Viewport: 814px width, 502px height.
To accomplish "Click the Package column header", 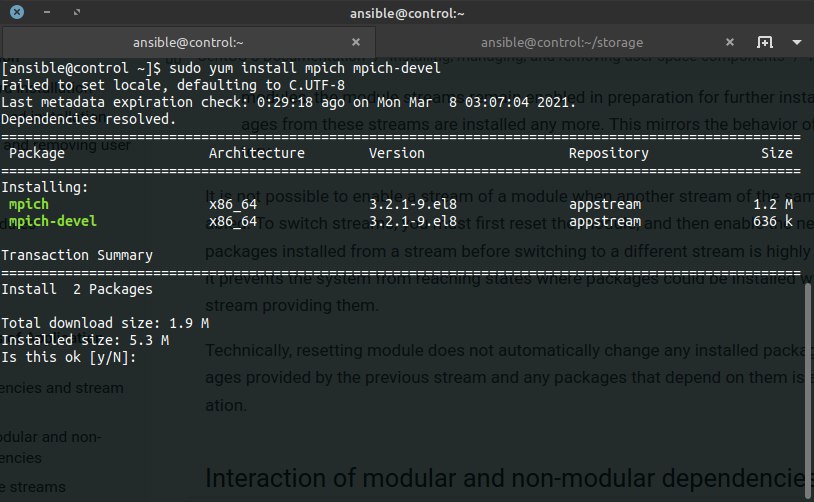I will coord(37,153).
